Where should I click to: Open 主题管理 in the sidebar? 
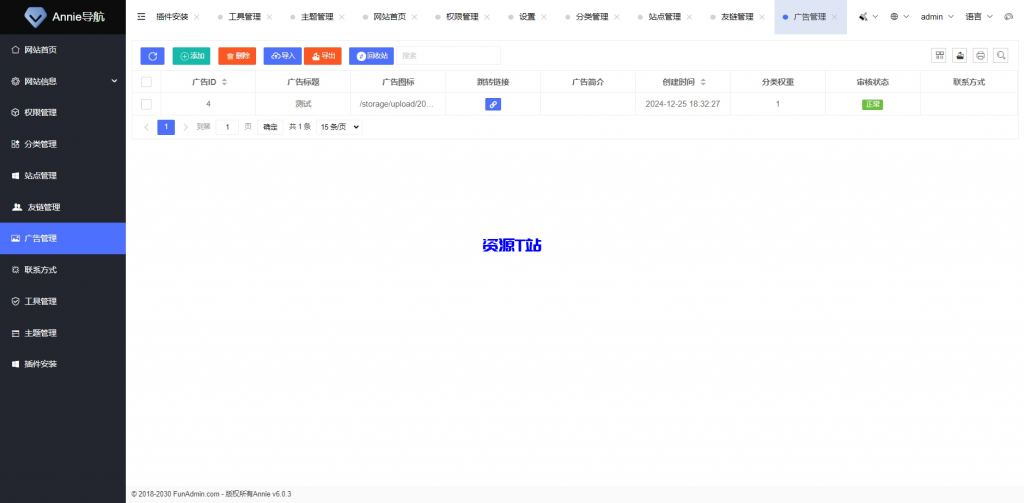[63, 333]
